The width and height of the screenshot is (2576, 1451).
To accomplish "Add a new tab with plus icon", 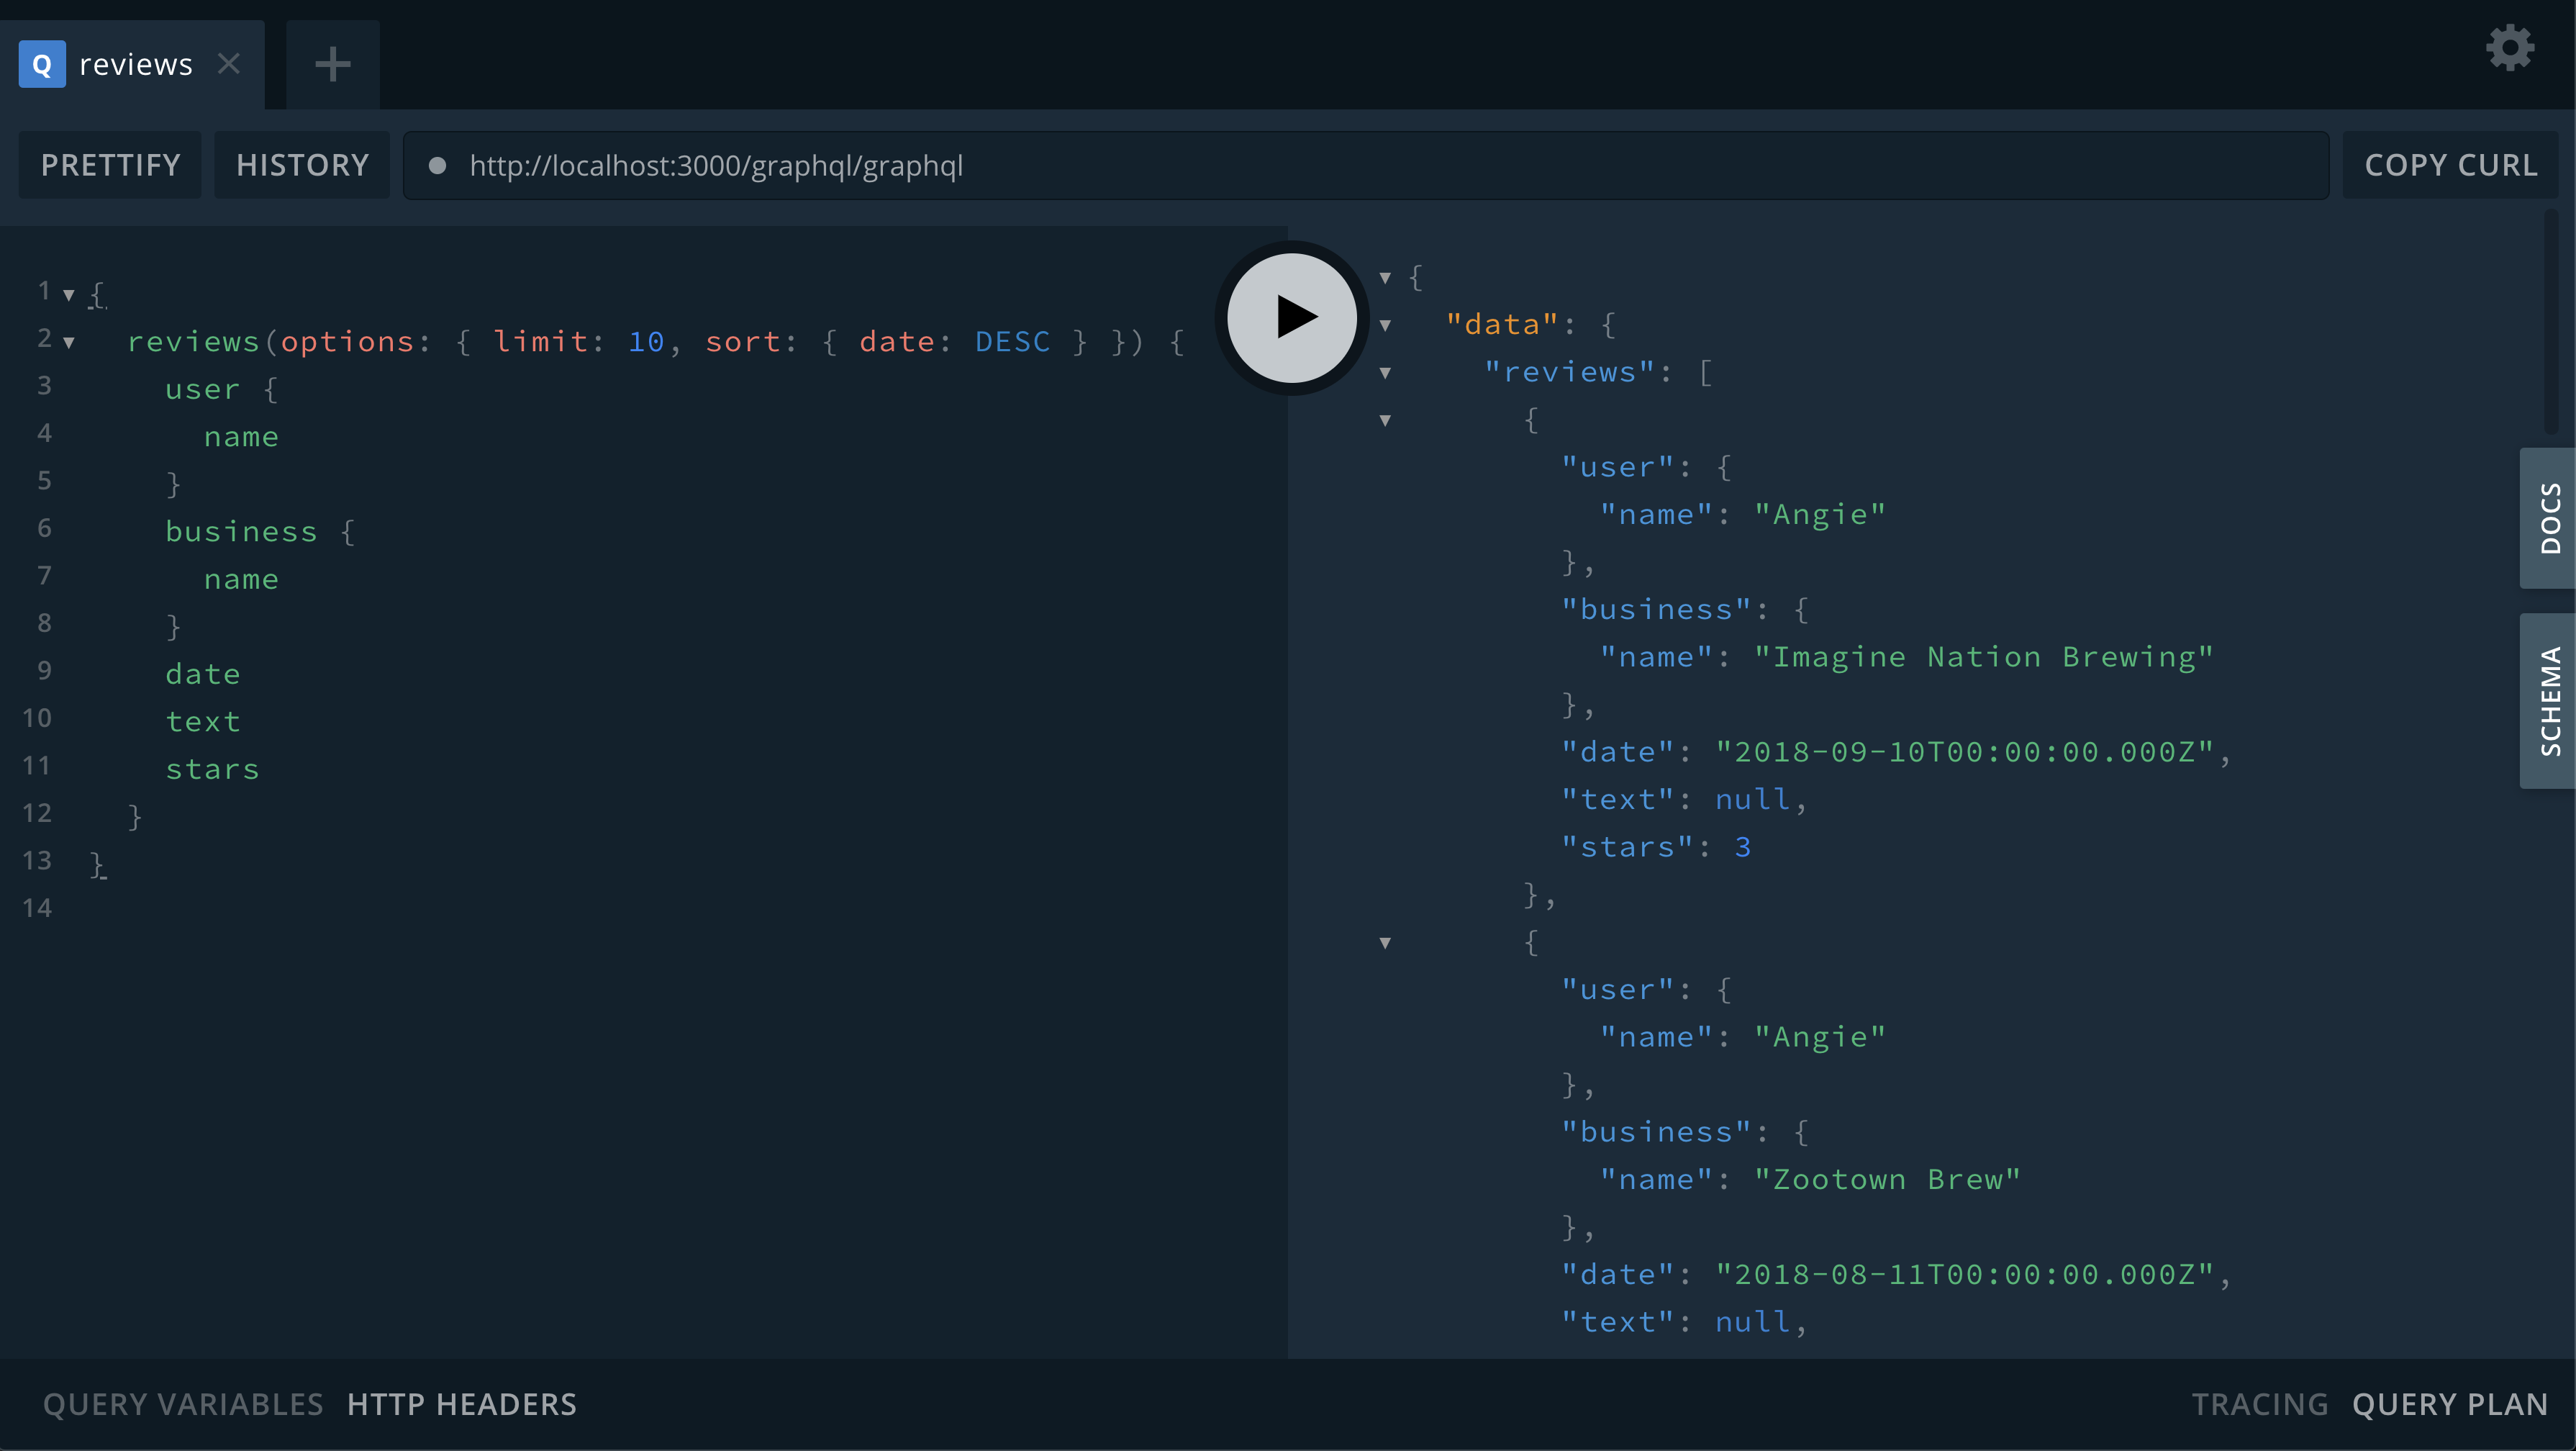I will click(332, 64).
